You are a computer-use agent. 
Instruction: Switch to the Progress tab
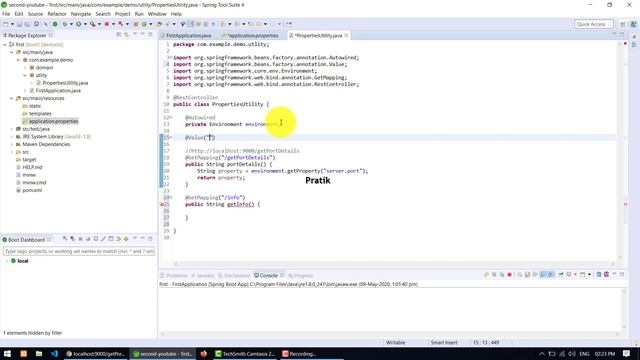[301, 276]
